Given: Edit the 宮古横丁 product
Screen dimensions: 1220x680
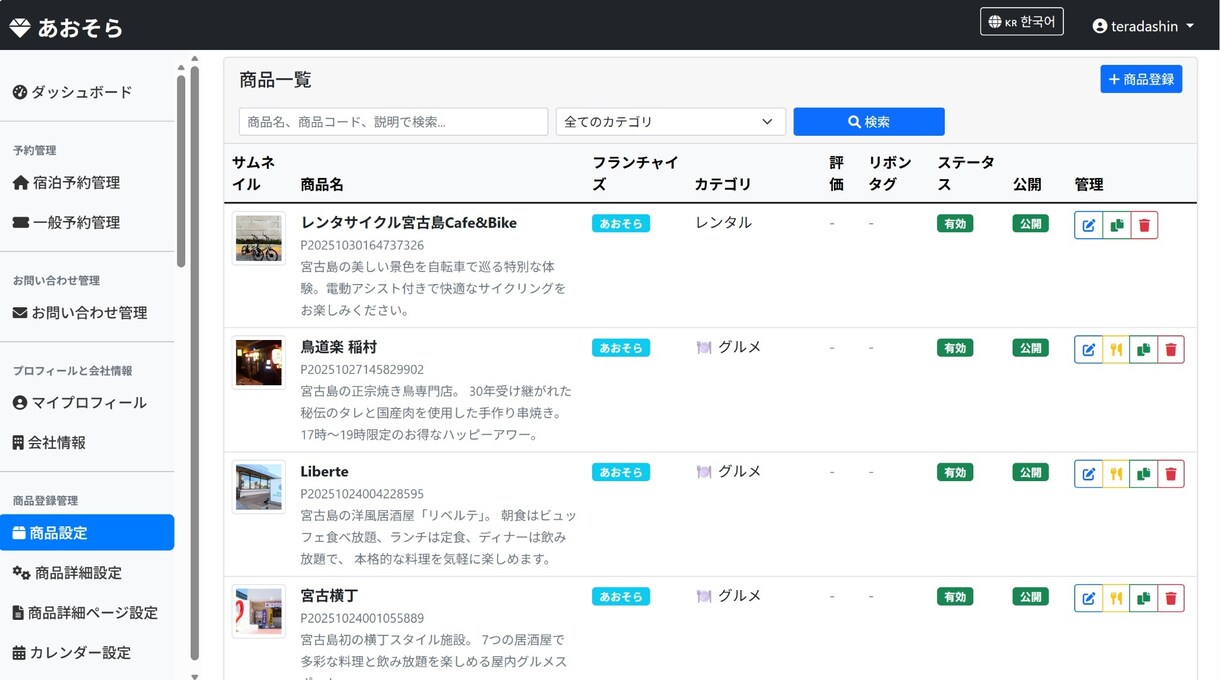Looking at the screenshot, I should [1088, 598].
